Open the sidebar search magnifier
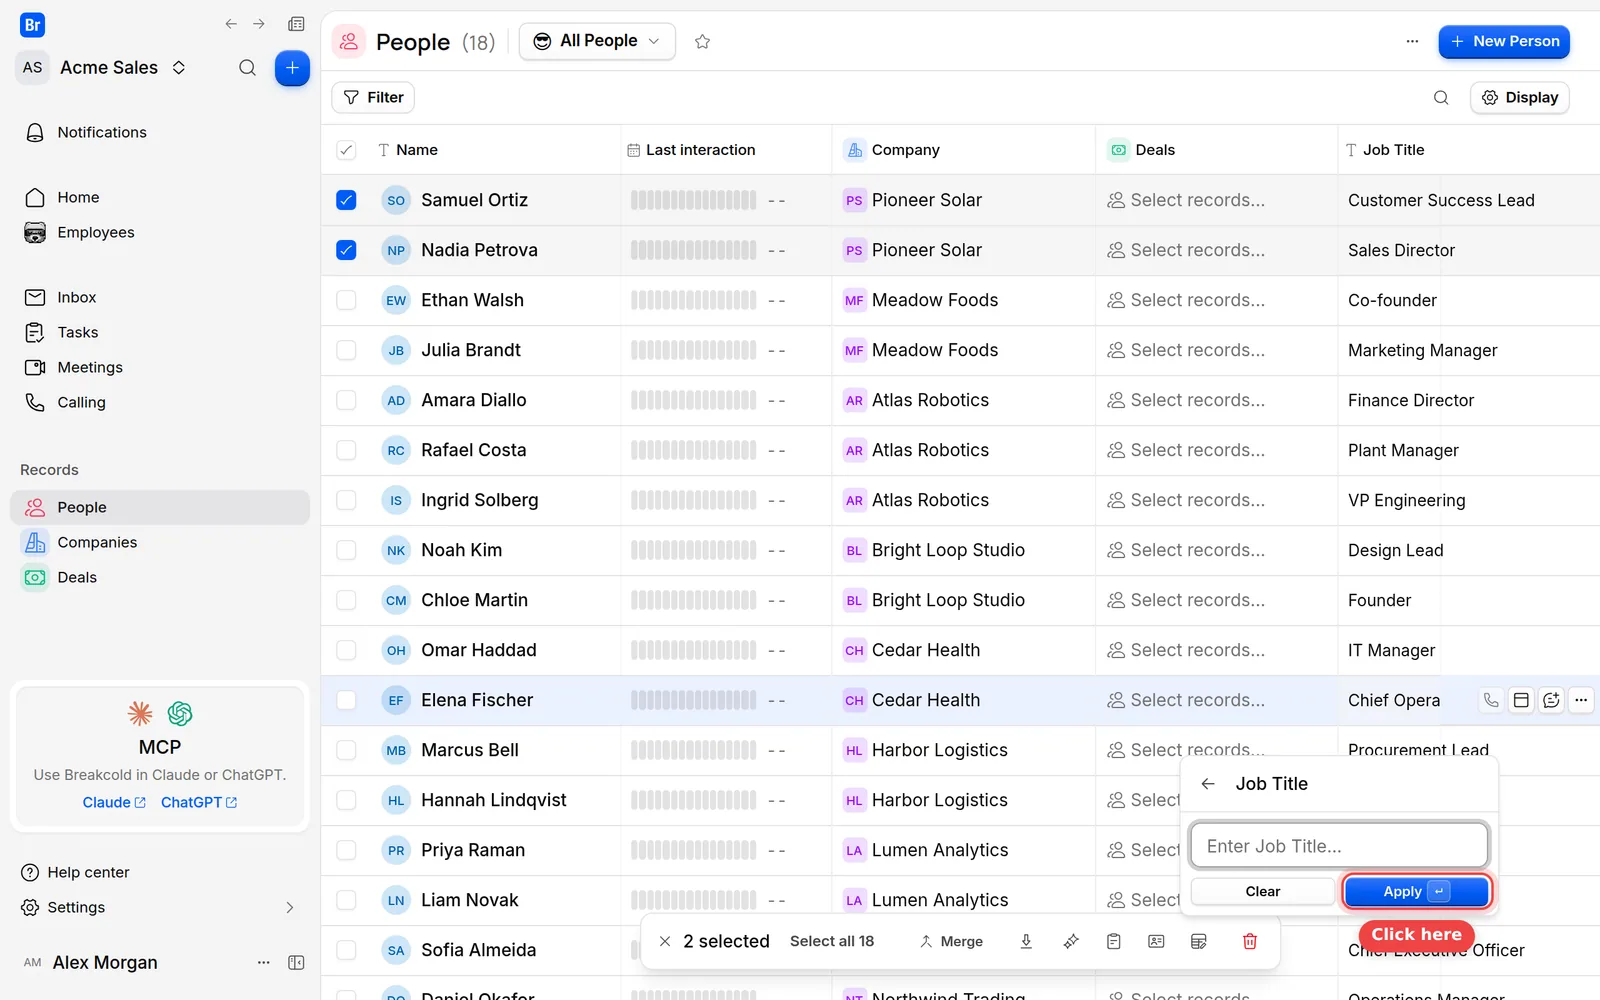Viewport: 1600px width, 1000px height. pos(247,68)
